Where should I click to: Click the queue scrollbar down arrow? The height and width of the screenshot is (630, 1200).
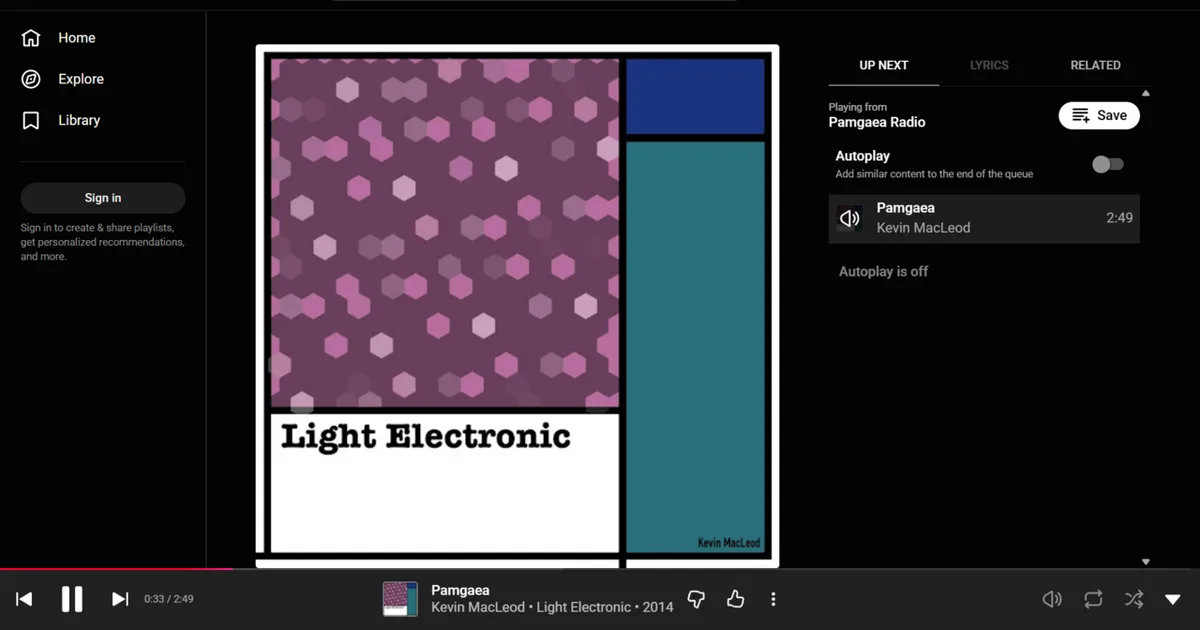pos(1146,562)
